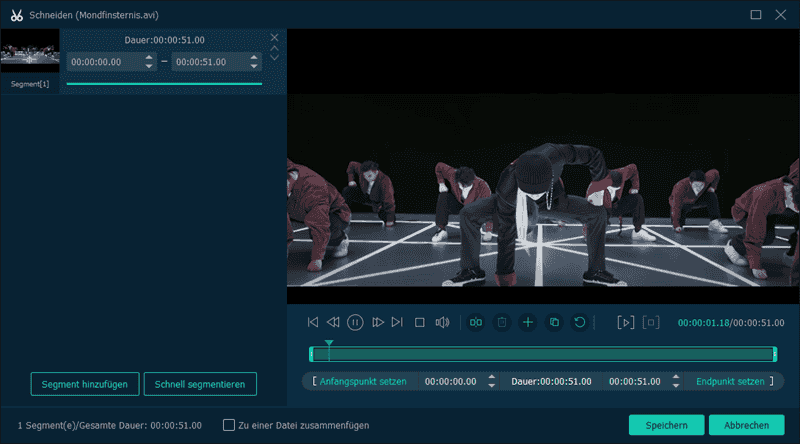
Task: Mute the volume speaker icon
Action: click(442, 322)
